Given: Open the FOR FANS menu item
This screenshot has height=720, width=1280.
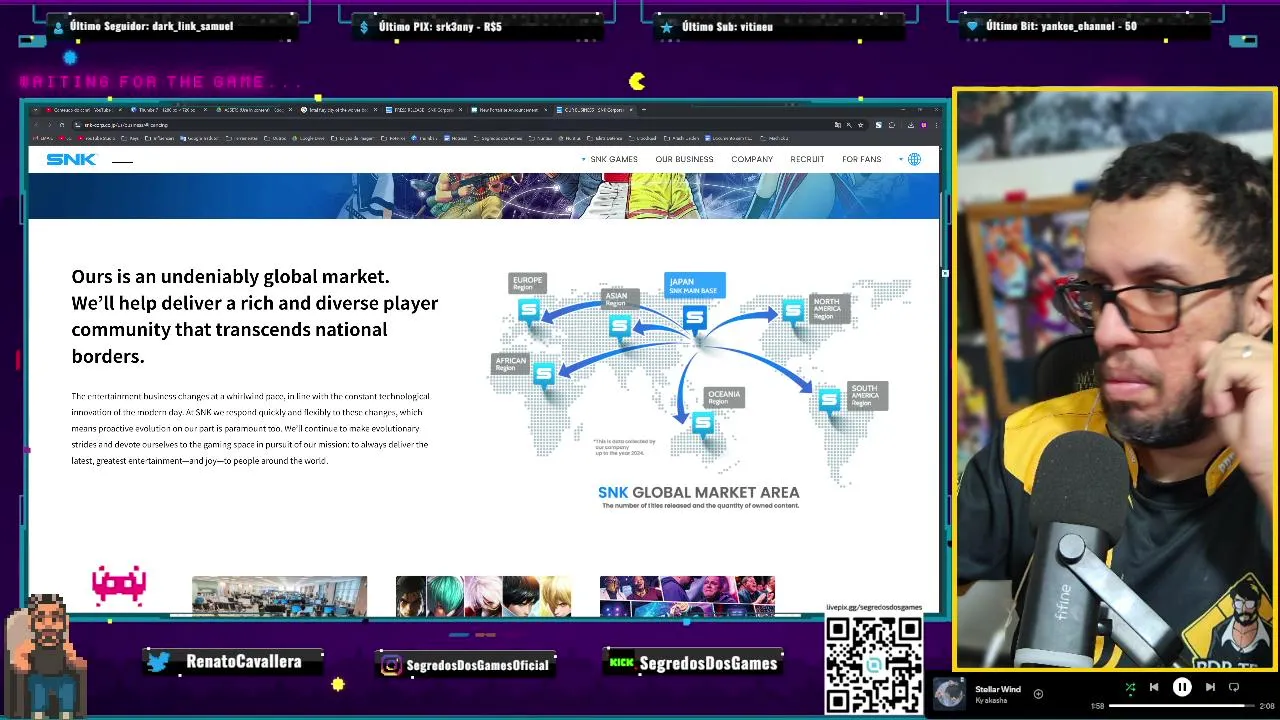Looking at the screenshot, I should pos(861,159).
